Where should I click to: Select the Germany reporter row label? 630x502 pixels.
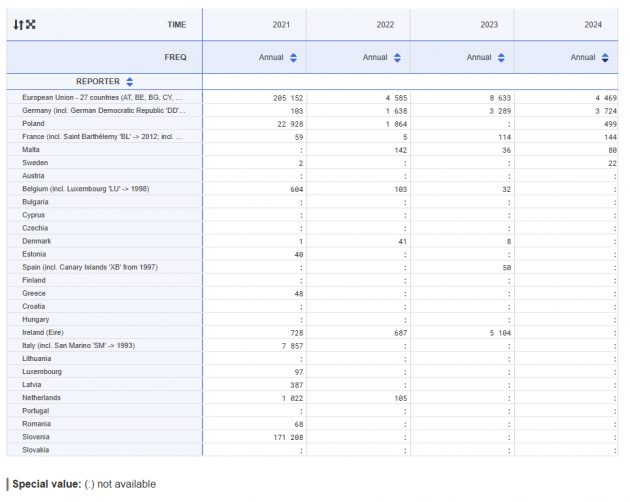pos(104,111)
